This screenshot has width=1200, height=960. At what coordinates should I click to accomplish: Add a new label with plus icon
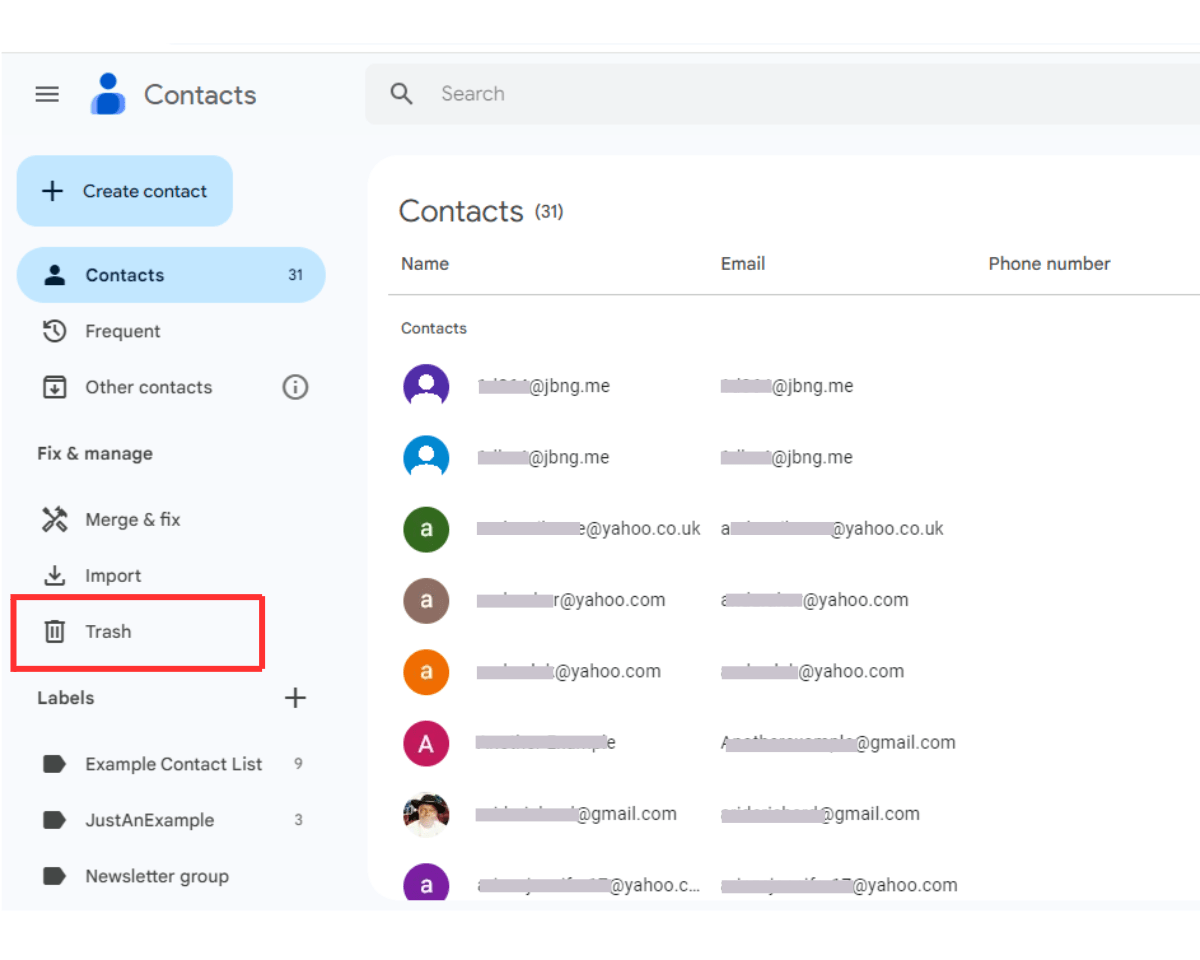pos(295,698)
